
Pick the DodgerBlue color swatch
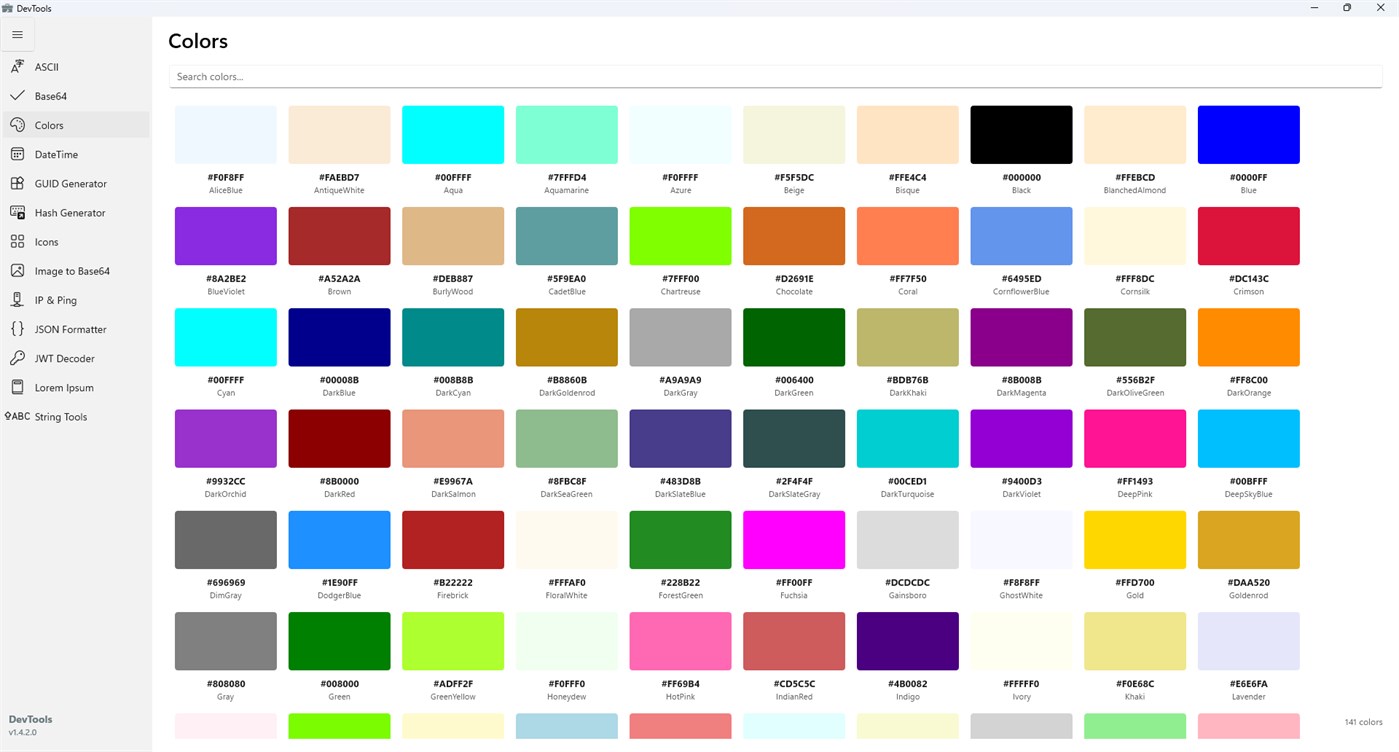click(340, 540)
